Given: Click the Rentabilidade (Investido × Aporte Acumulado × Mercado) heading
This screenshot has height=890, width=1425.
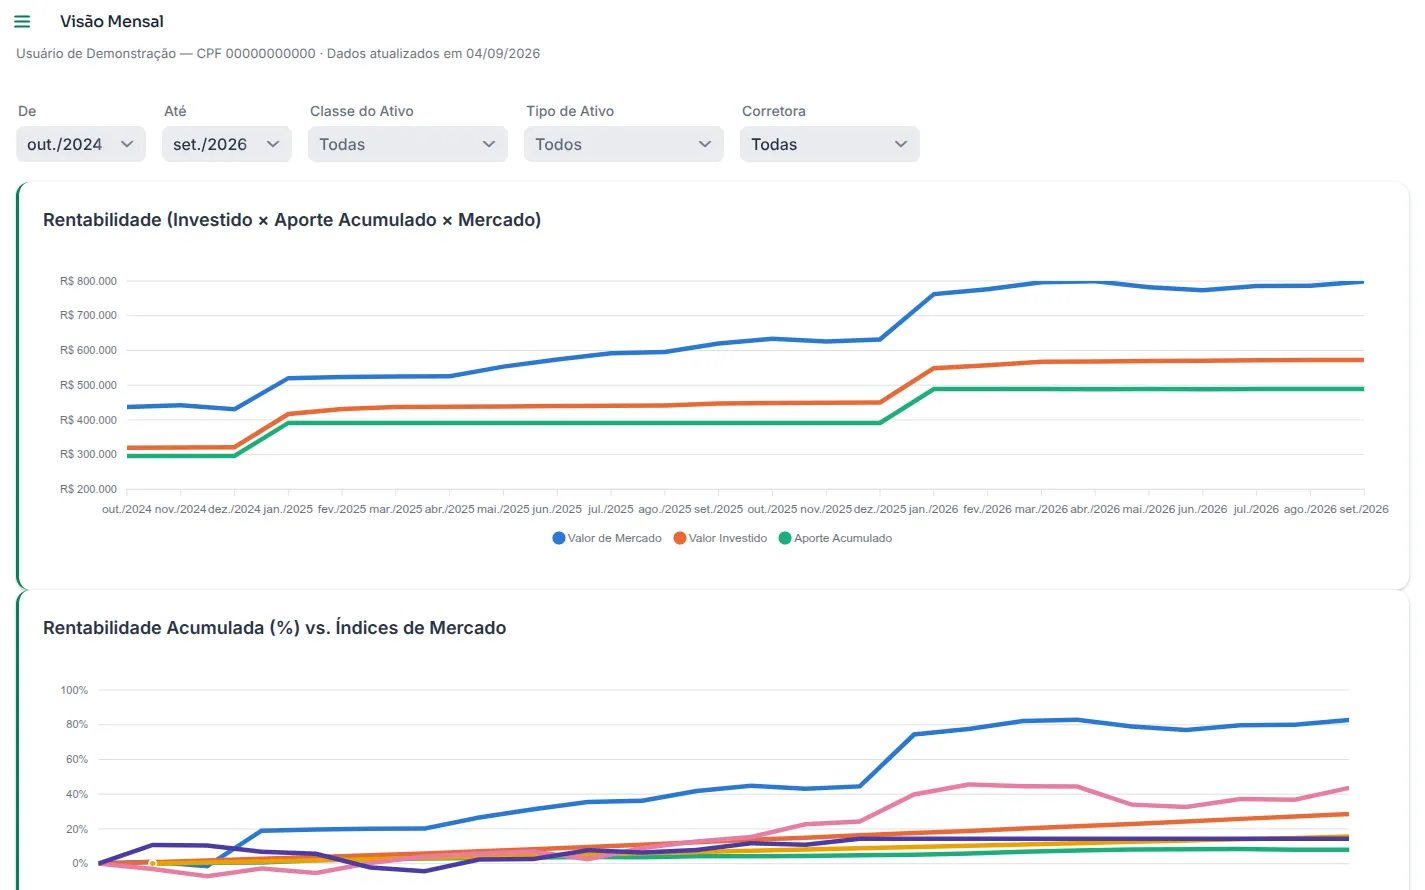Looking at the screenshot, I should [292, 220].
